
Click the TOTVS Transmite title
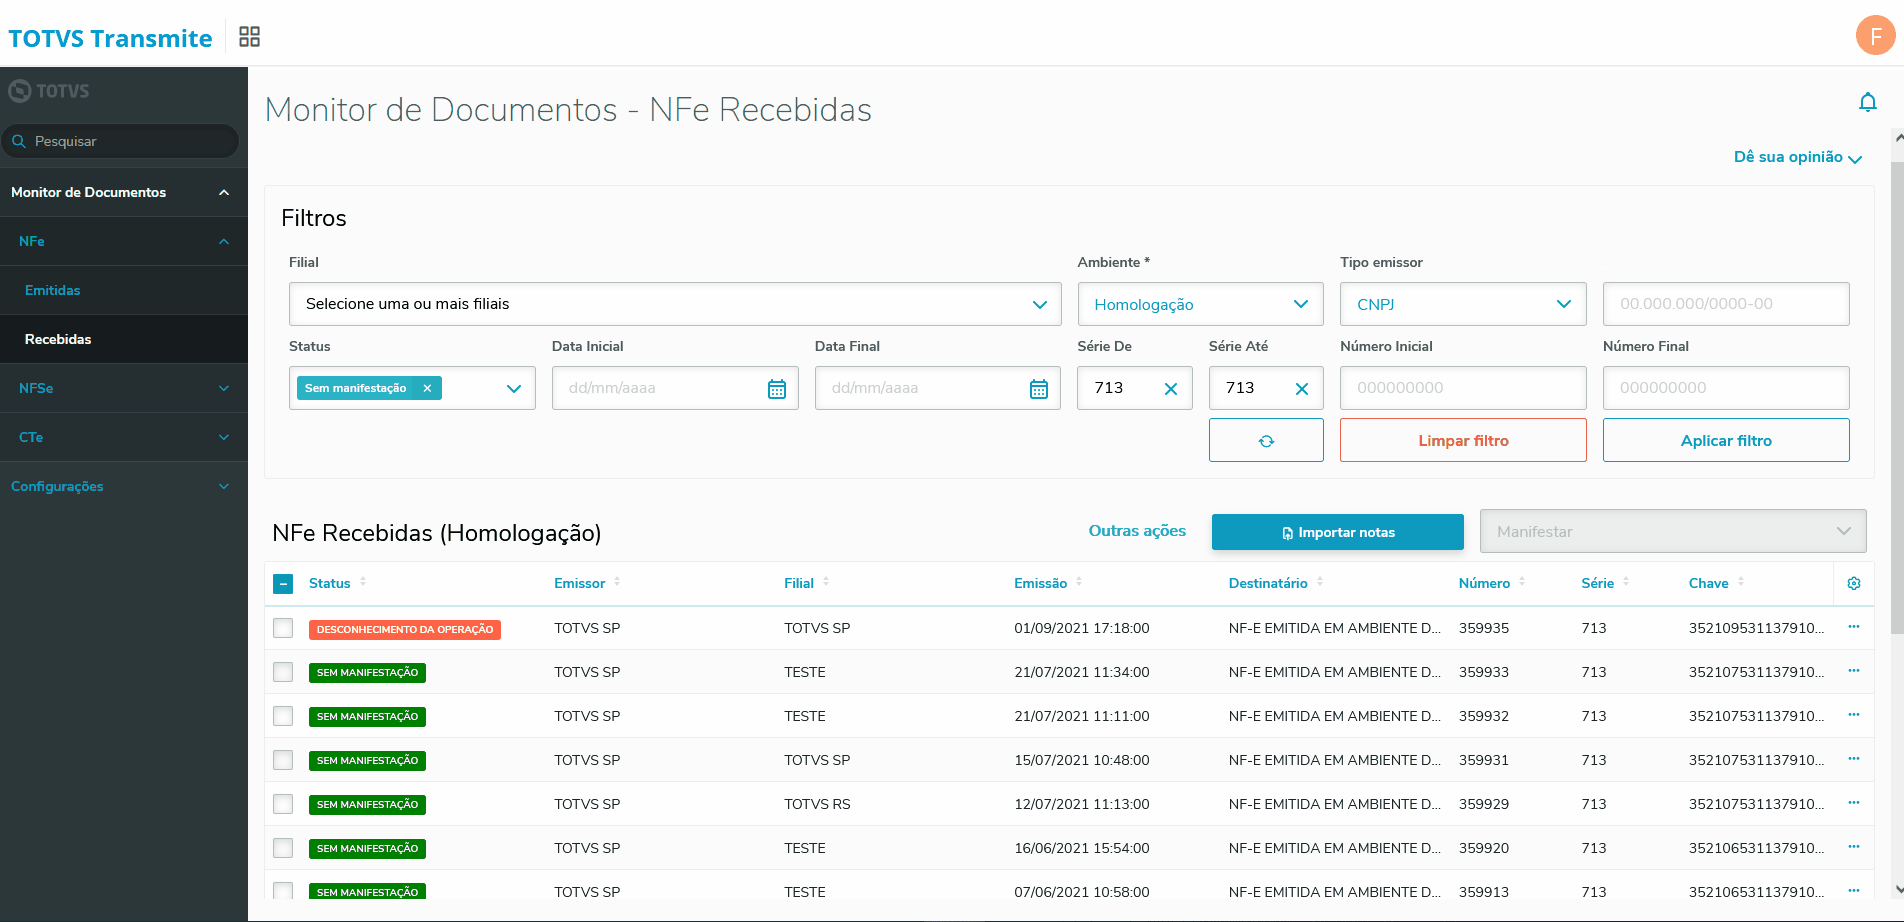[110, 38]
